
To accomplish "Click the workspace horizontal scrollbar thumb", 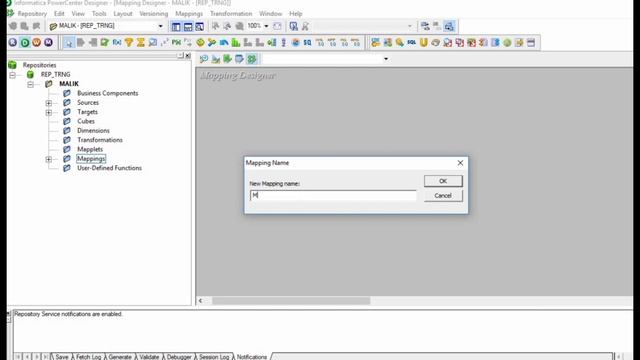I will (291, 301).
